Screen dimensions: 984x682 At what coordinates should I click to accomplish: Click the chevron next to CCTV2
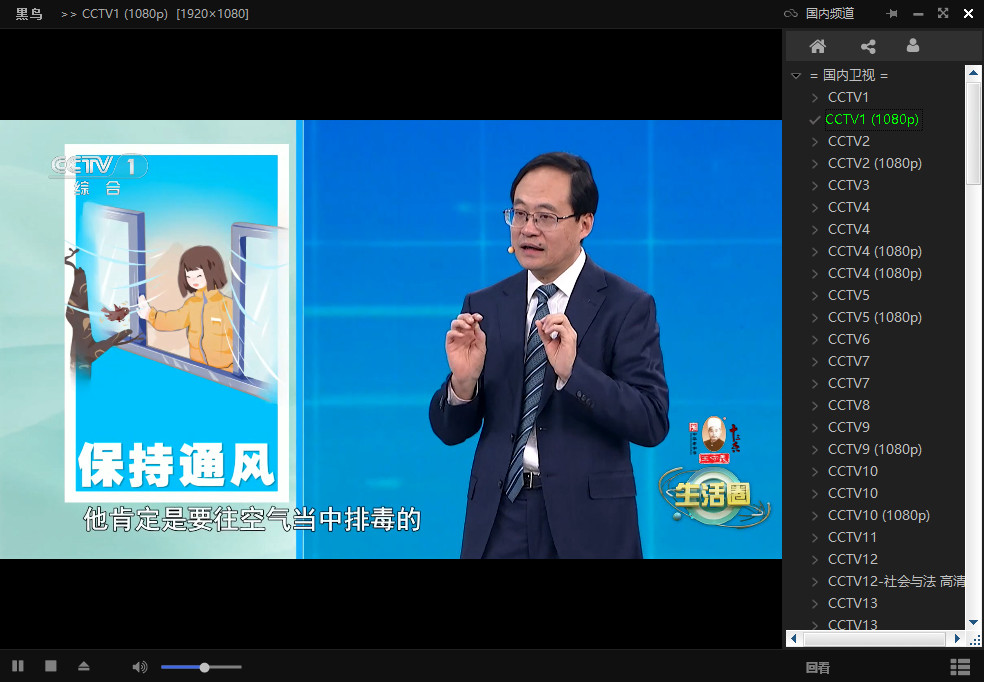point(815,142)
